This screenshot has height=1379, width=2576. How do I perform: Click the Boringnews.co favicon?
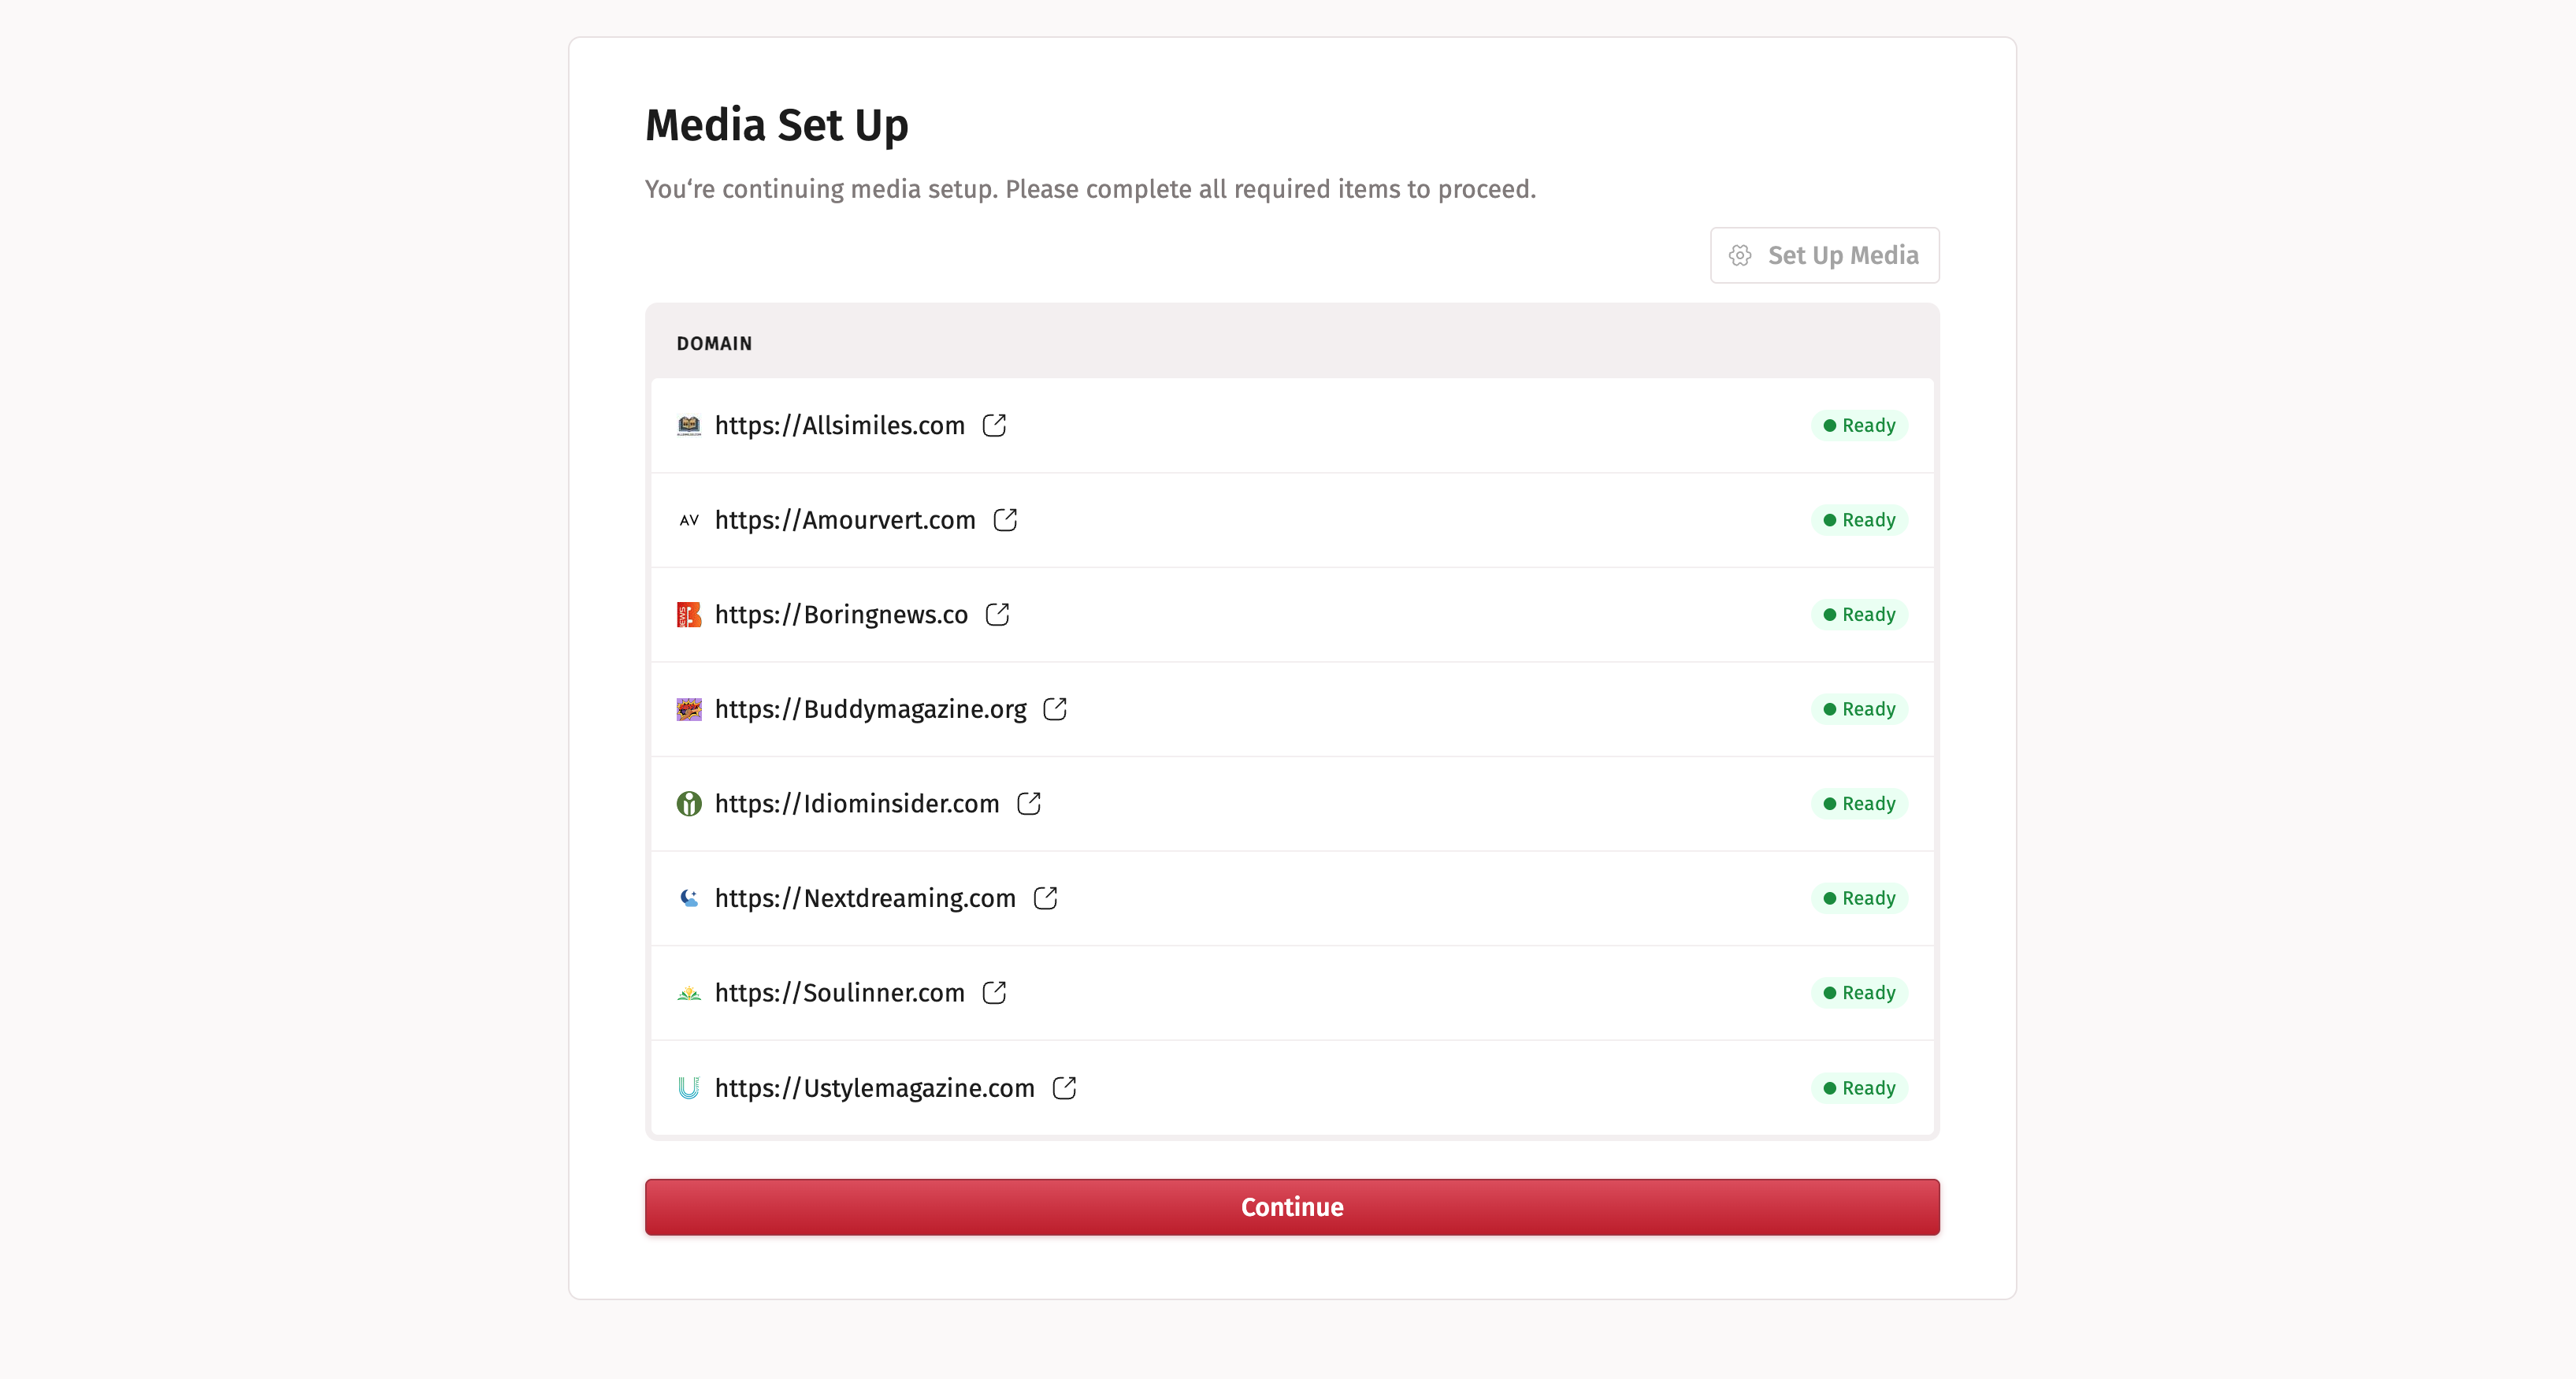coord(689,614)
